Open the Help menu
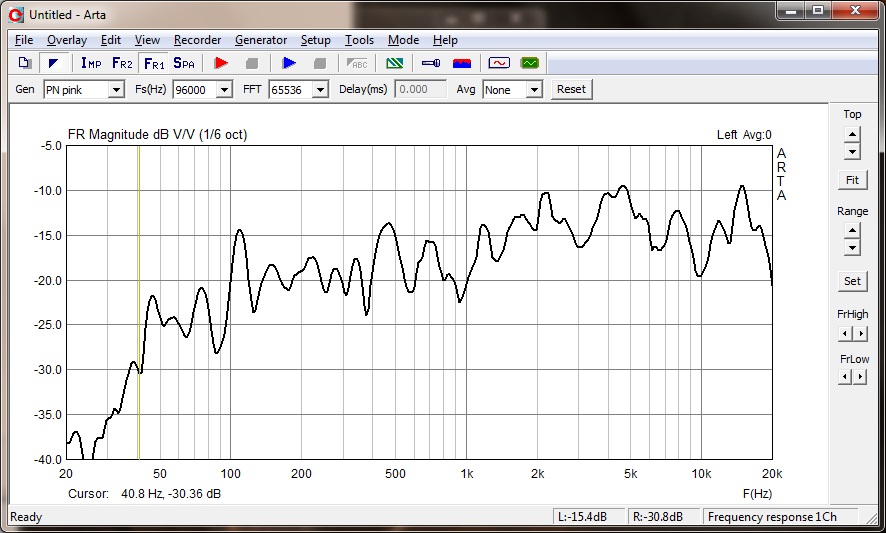The width and height of the screenshot is (886, 533). [x=445, y=40]
